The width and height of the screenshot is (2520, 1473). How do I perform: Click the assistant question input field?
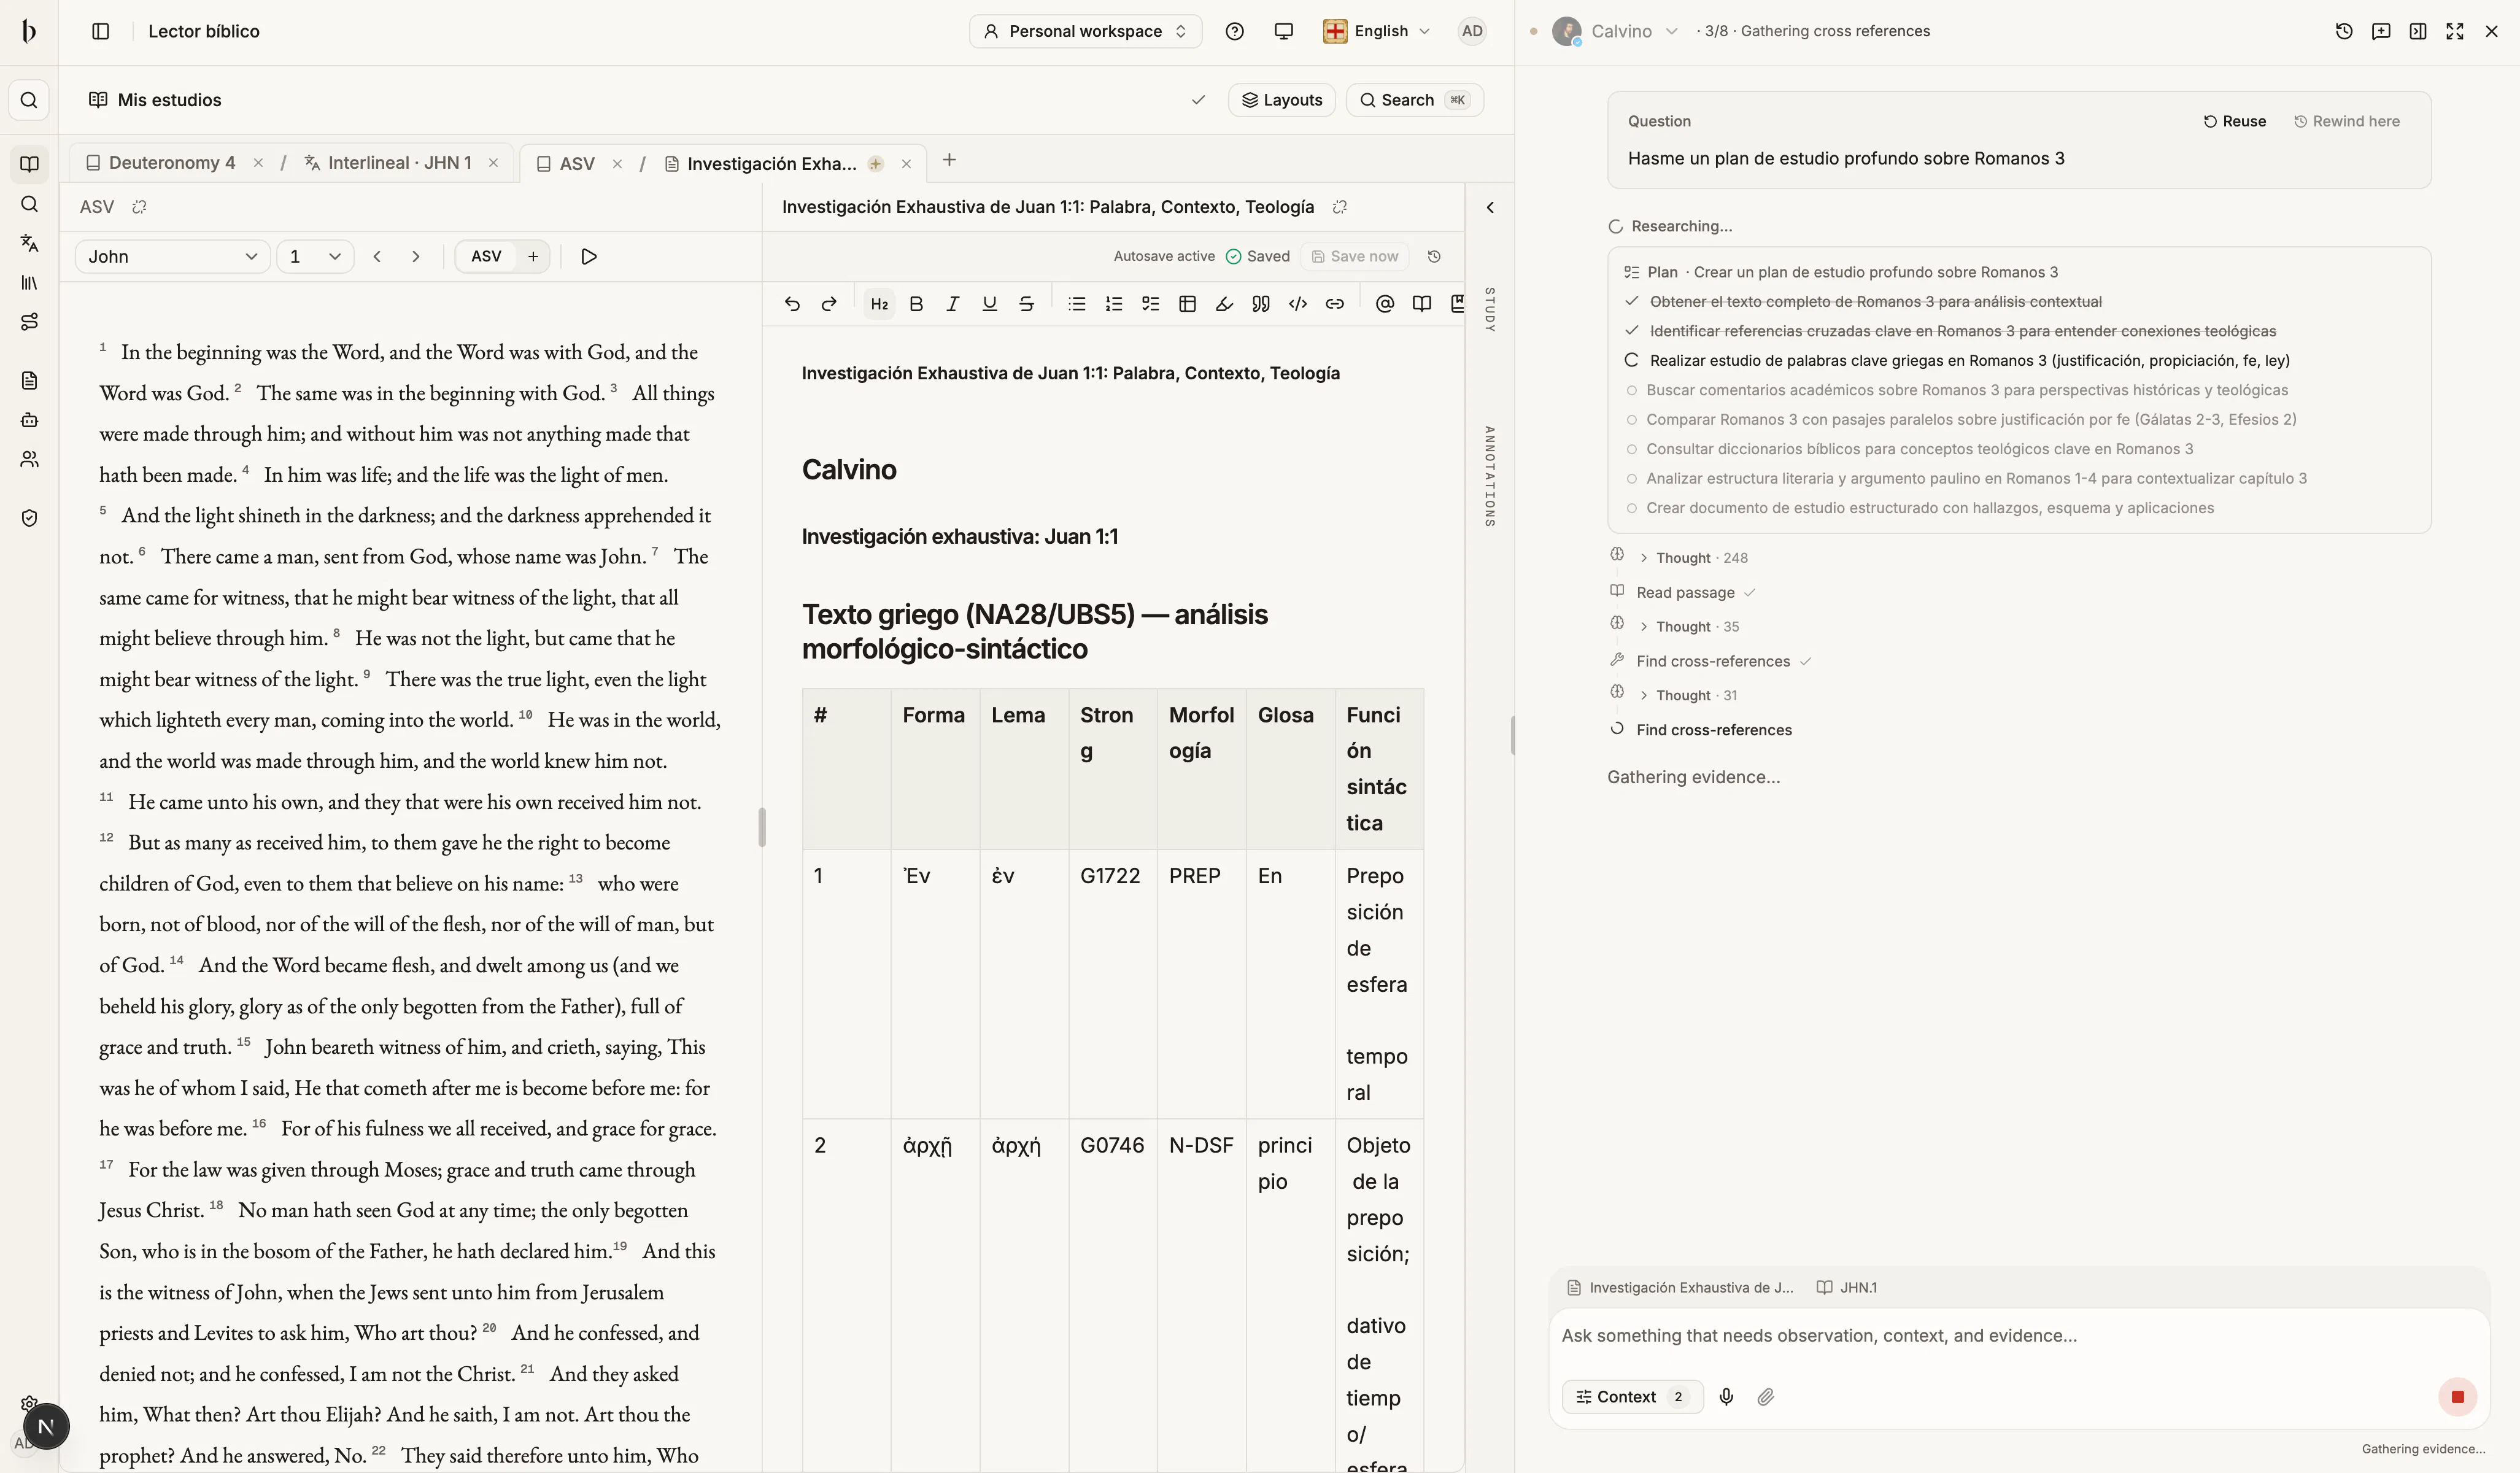tap(2018, 1336)
